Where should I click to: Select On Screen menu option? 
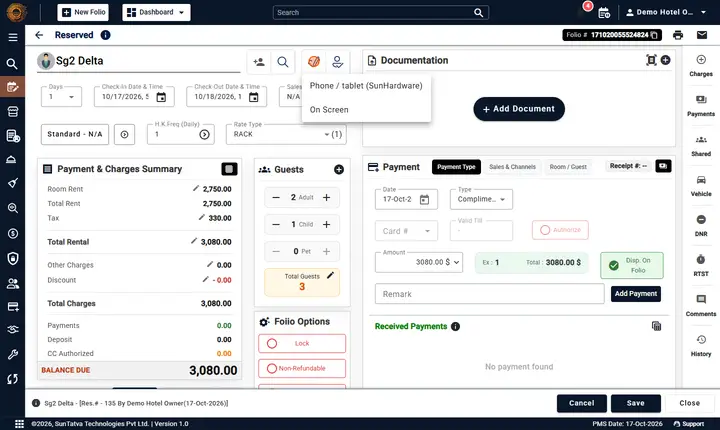(366, 110)
